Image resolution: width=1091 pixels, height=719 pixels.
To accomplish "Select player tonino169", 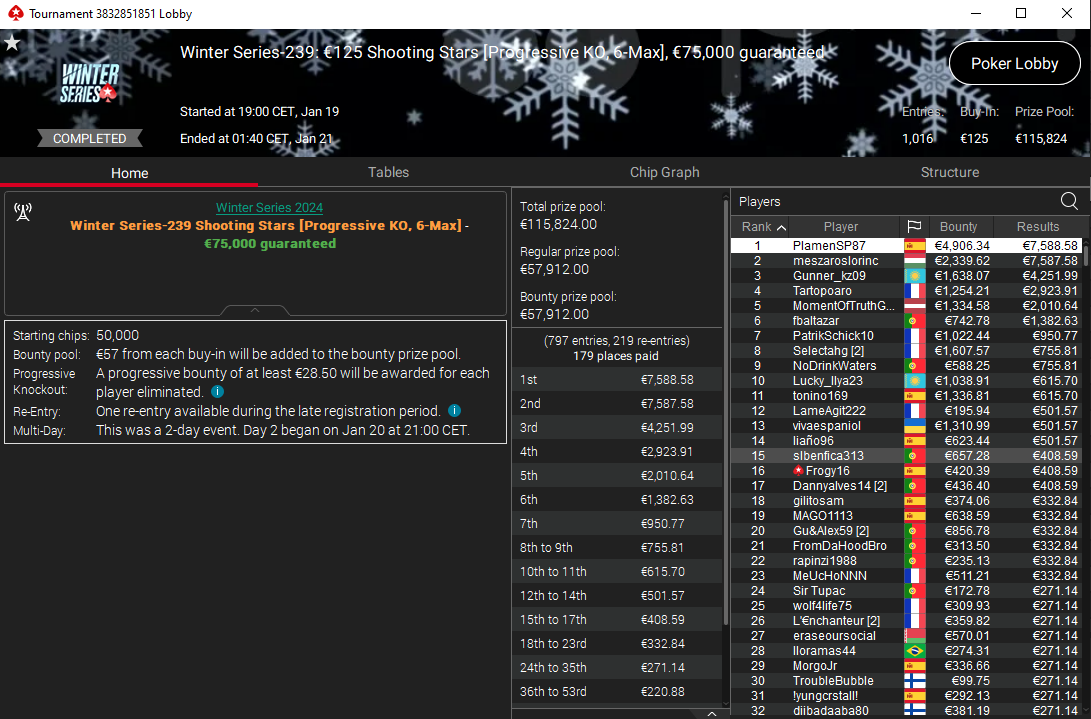I will pyautogui.click(x=907, y=396).
